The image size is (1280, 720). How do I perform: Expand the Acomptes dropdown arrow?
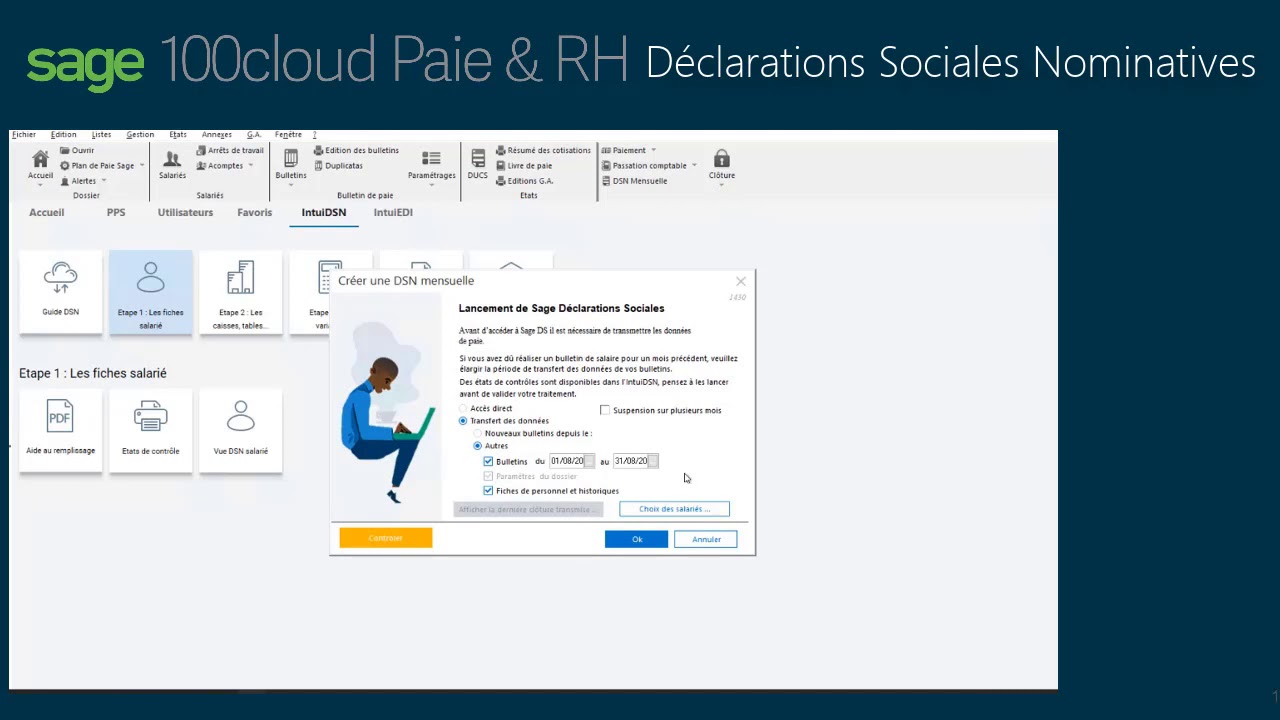[x=250, y=166]
